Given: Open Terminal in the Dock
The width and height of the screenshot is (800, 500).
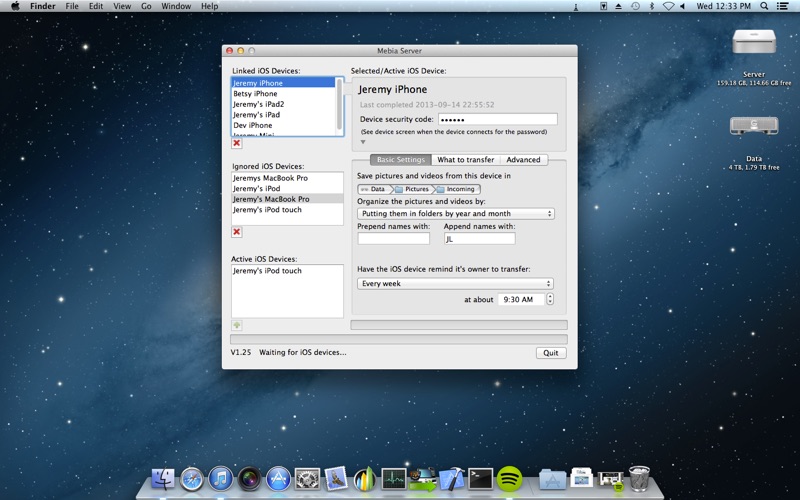Looking at the screenshot, I should (x=480, y=479).
